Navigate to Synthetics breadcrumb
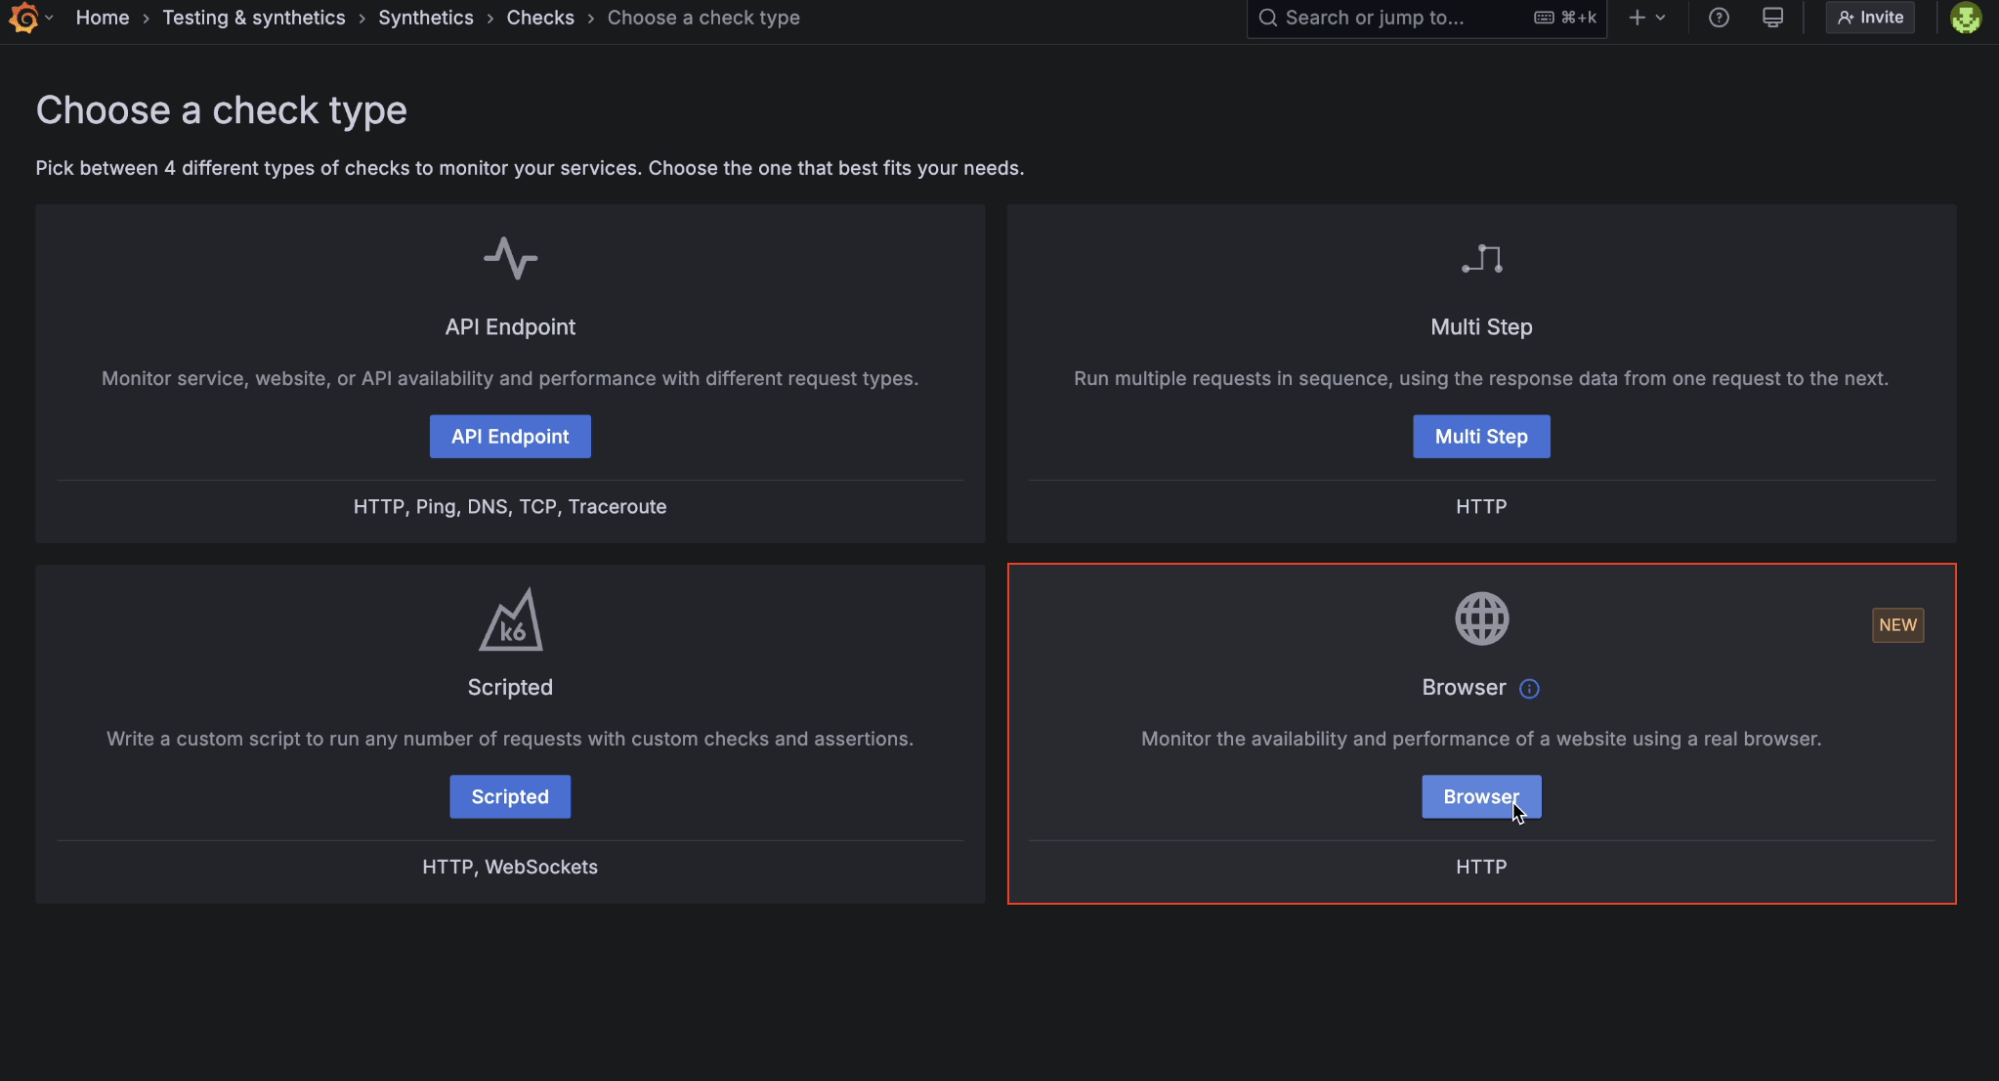Screen dimensions: 1999x1081 coord(425,18)
